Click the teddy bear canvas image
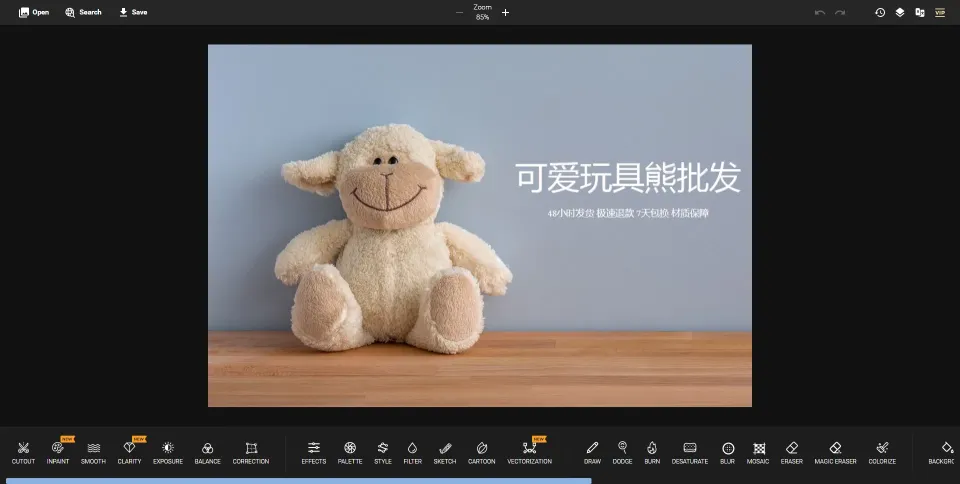Viewport: 960px width, 484px height. pyautogui.click(x=400, y=240)
